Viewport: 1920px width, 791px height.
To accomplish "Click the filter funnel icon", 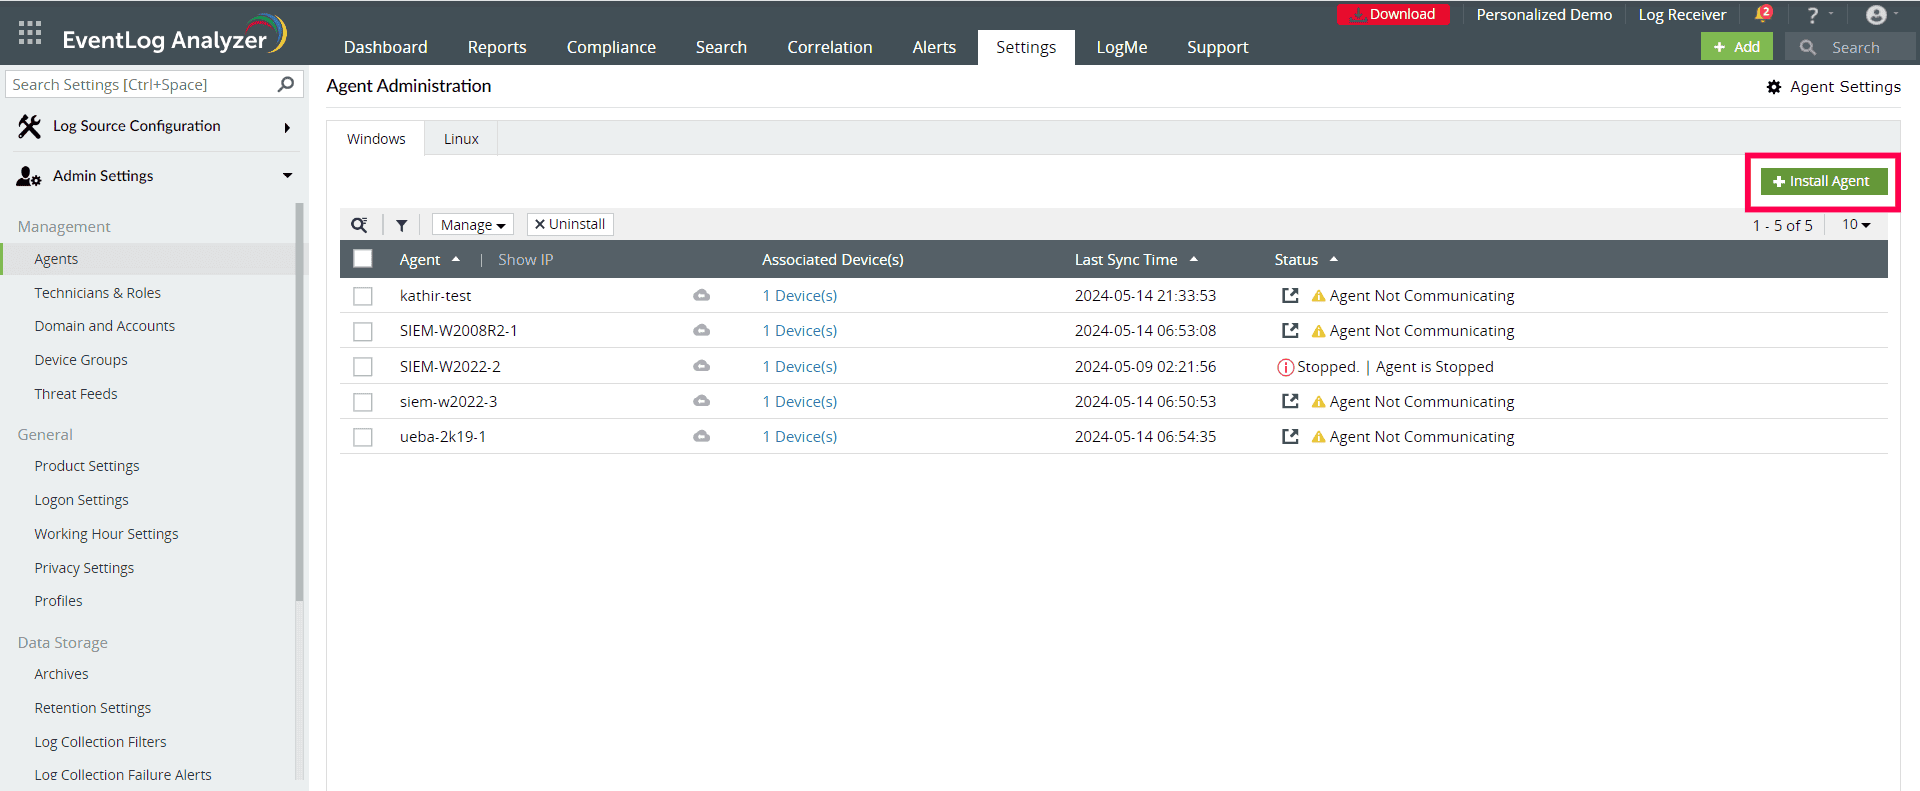I will (x=402, y=225).
